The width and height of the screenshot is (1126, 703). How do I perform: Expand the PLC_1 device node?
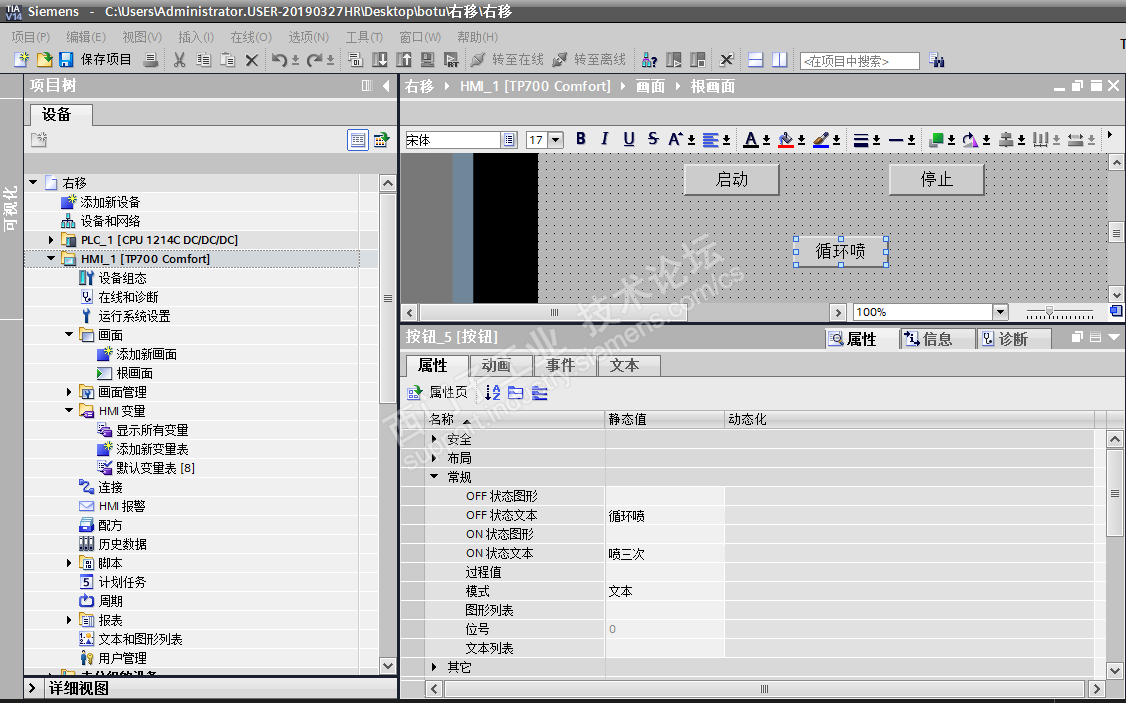point(51,240)
